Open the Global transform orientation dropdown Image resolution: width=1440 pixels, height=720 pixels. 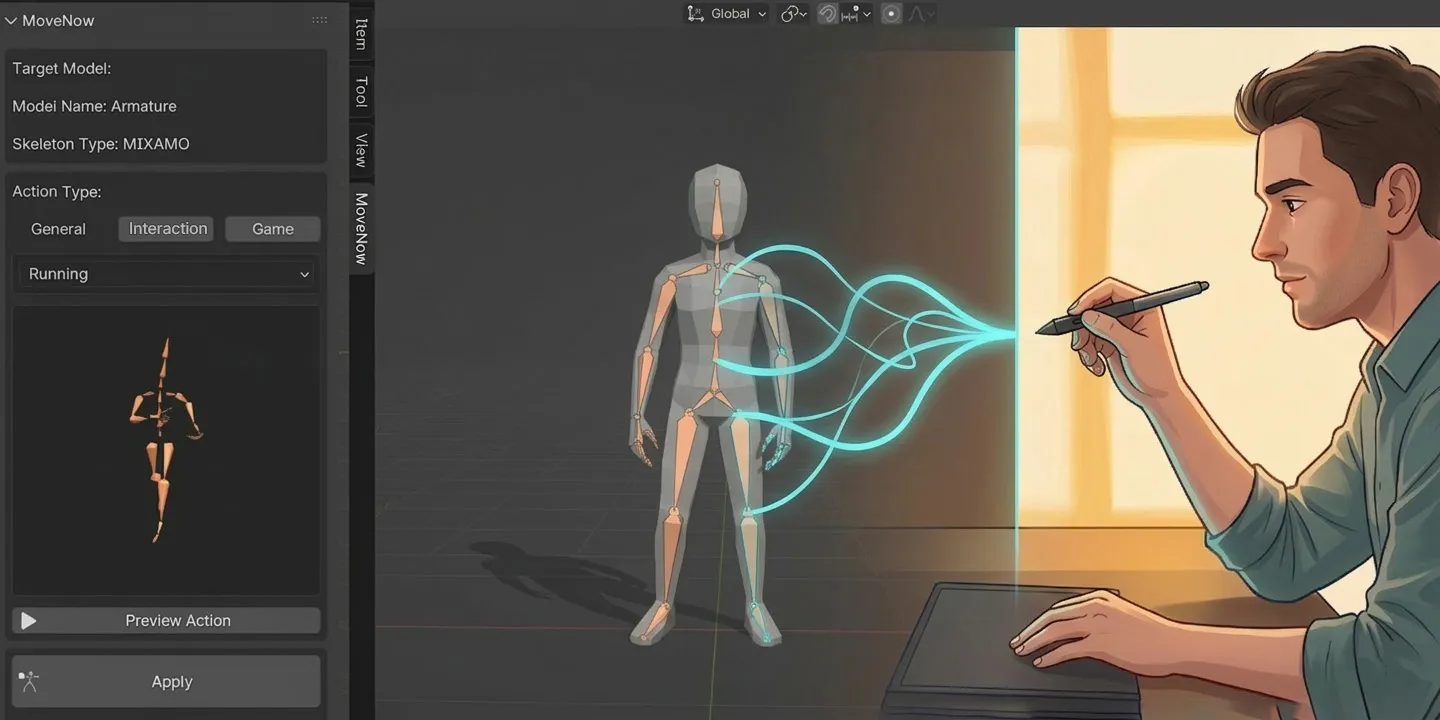[727, 14]
